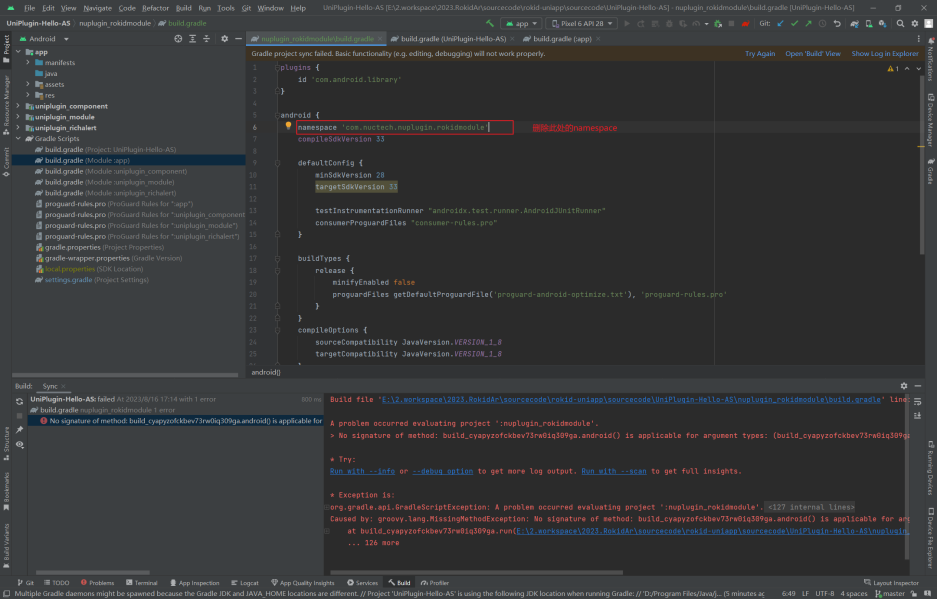Viewport: 937px width, 599px height.
Task: Toggle the Resource Manager side panel
Action: point(6,105)
